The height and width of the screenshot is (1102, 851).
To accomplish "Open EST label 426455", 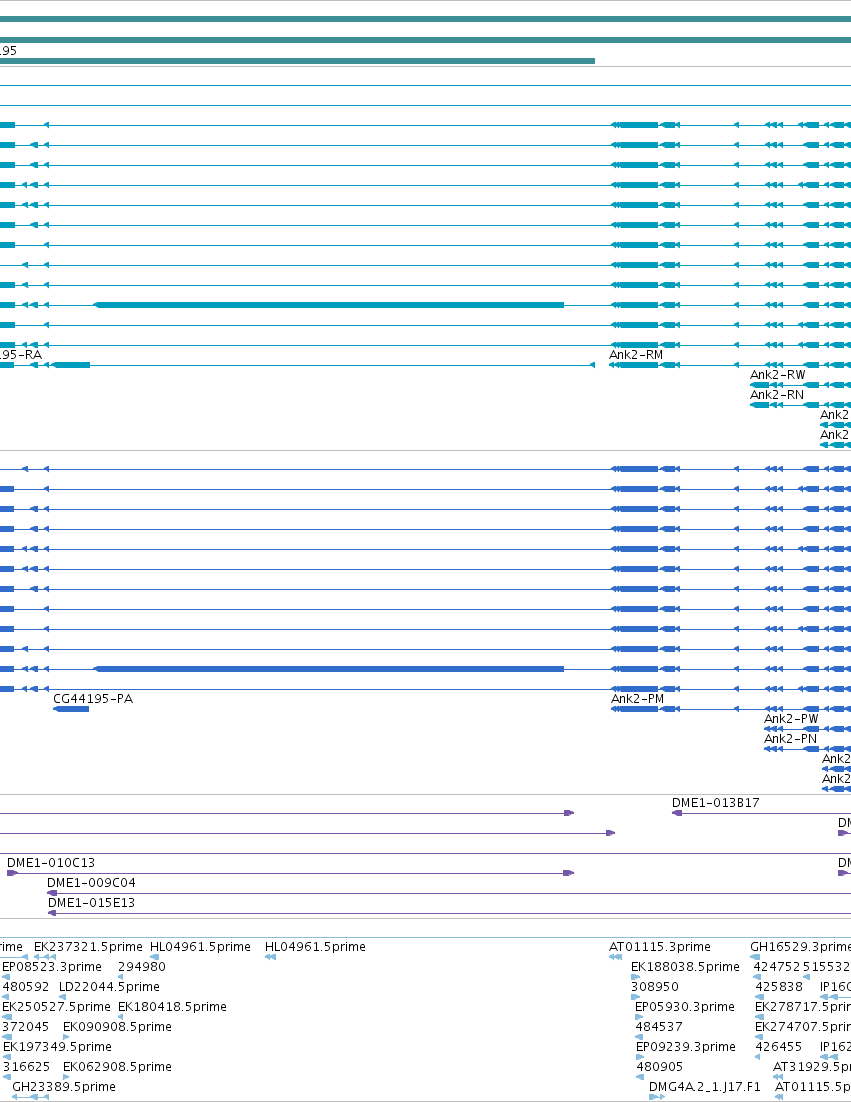I will 779,1046.
